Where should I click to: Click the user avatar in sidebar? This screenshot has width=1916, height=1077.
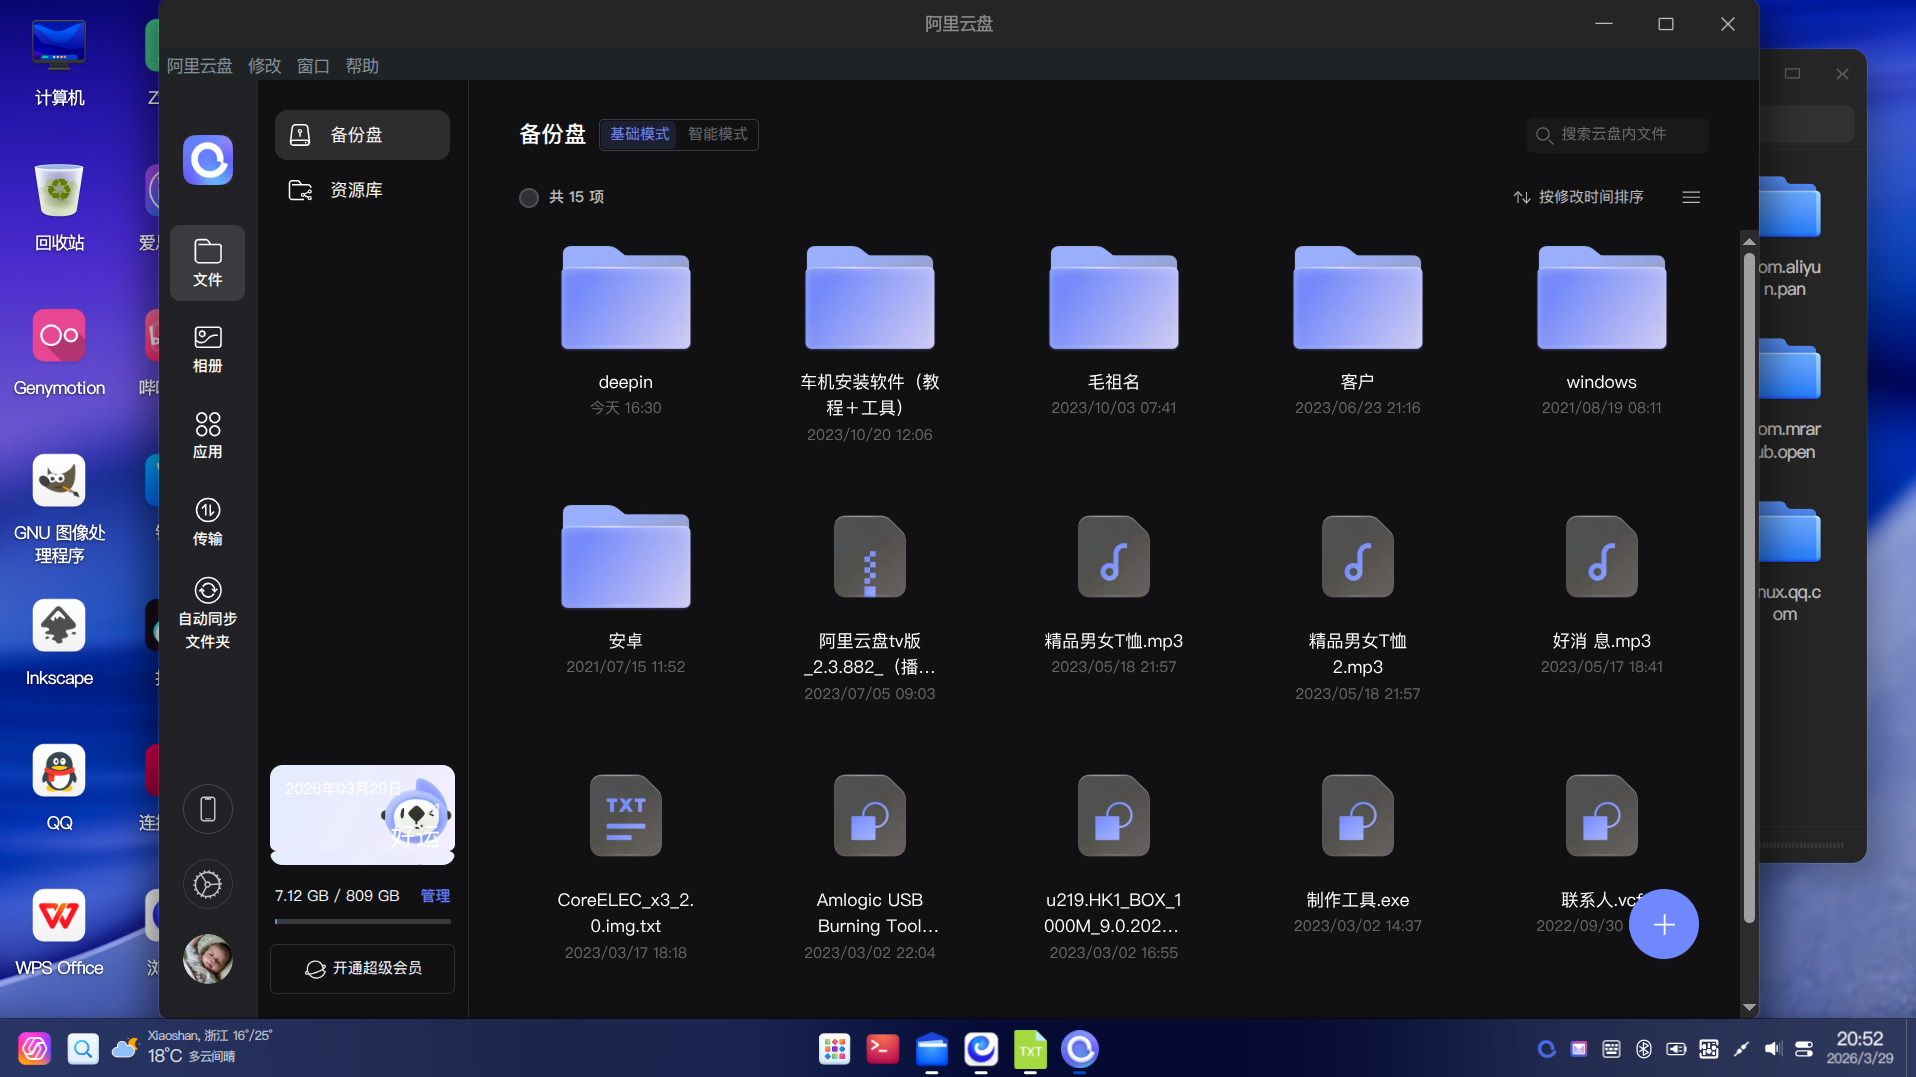(x=208, y=959)
